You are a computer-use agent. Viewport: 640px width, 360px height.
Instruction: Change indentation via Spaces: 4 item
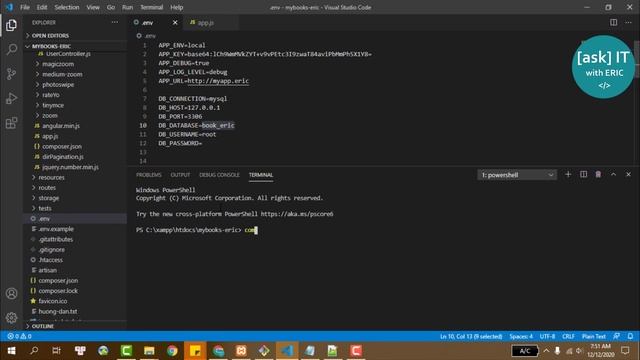coord(521,336)
